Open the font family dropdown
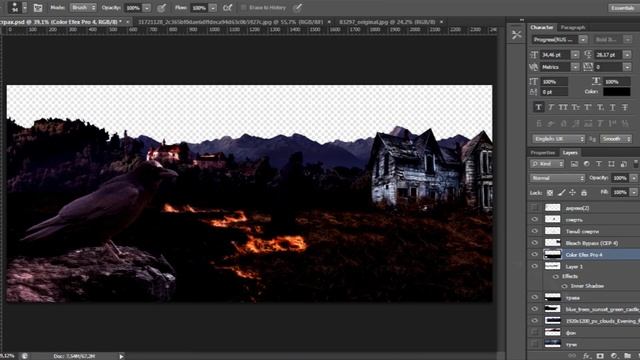The image size is (640, 360). point(583,40)
